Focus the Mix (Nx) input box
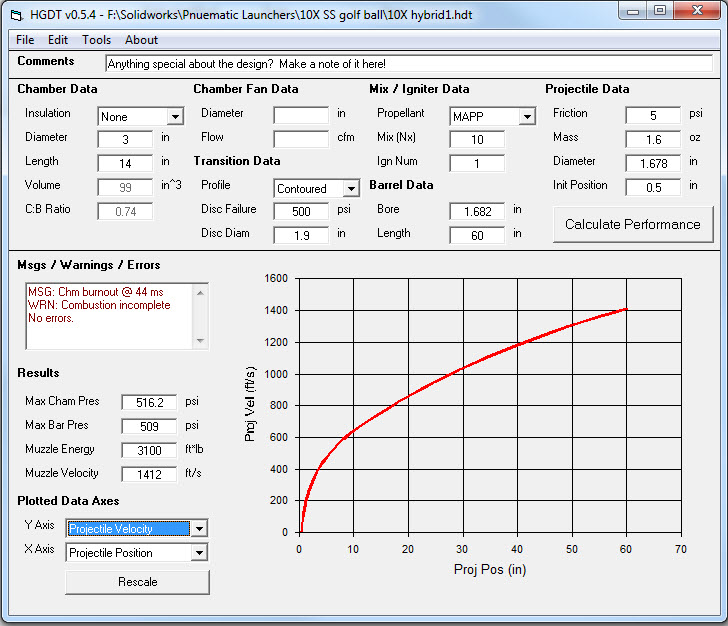Screen dimensions: 728x626 click(476, 140)
